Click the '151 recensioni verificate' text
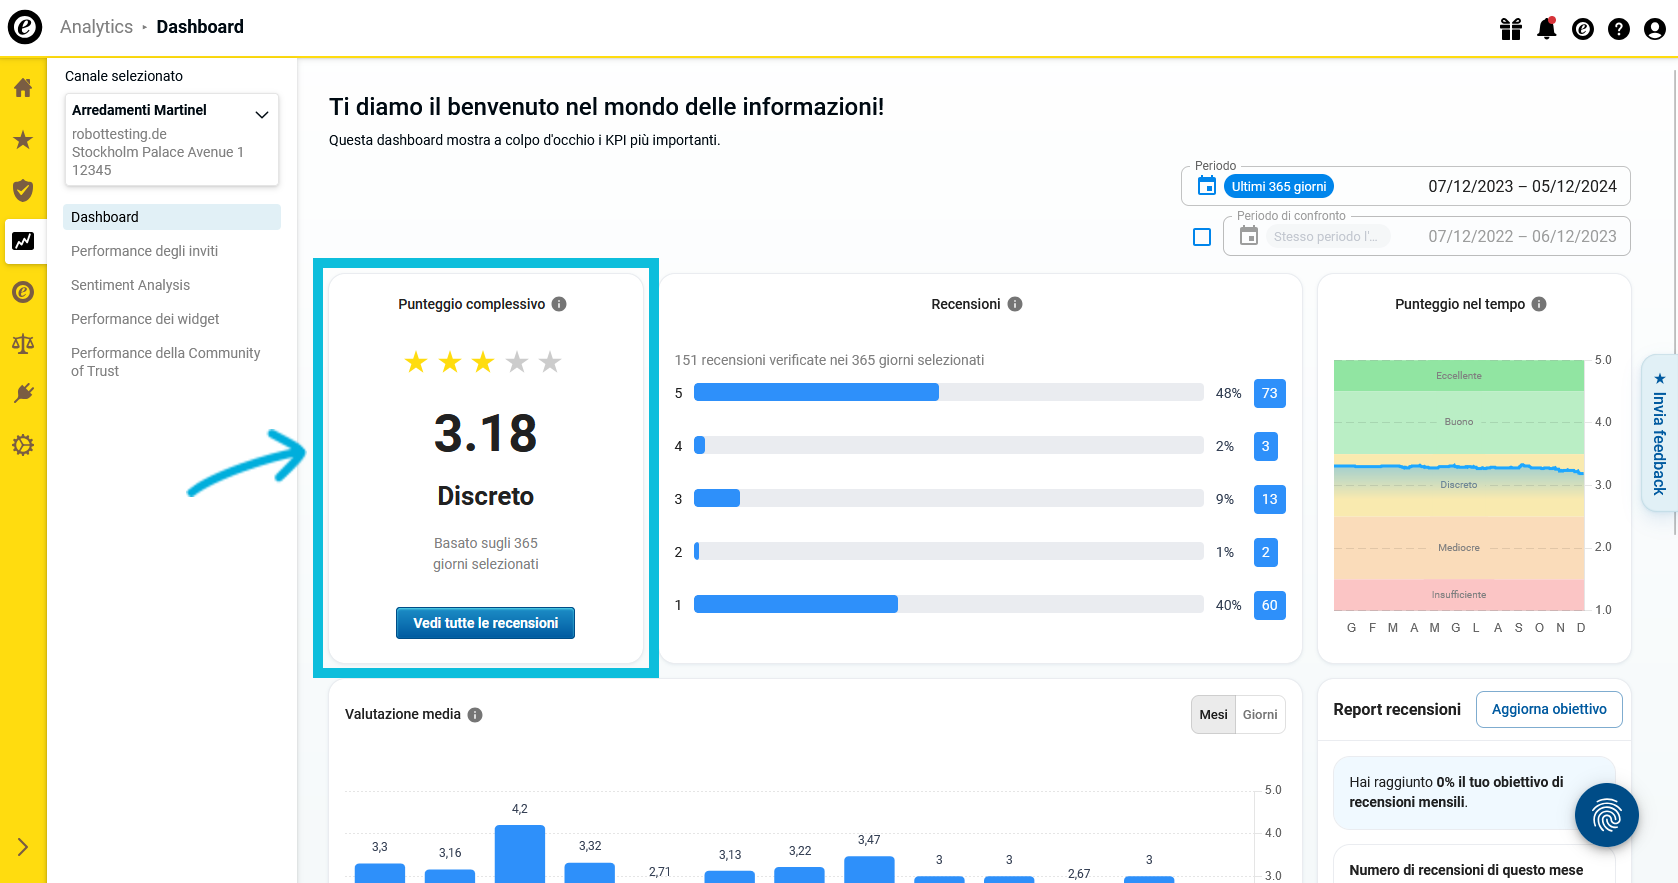Image resolution: width=1678 pixels, height=883 pixels. tap(829, 360)
